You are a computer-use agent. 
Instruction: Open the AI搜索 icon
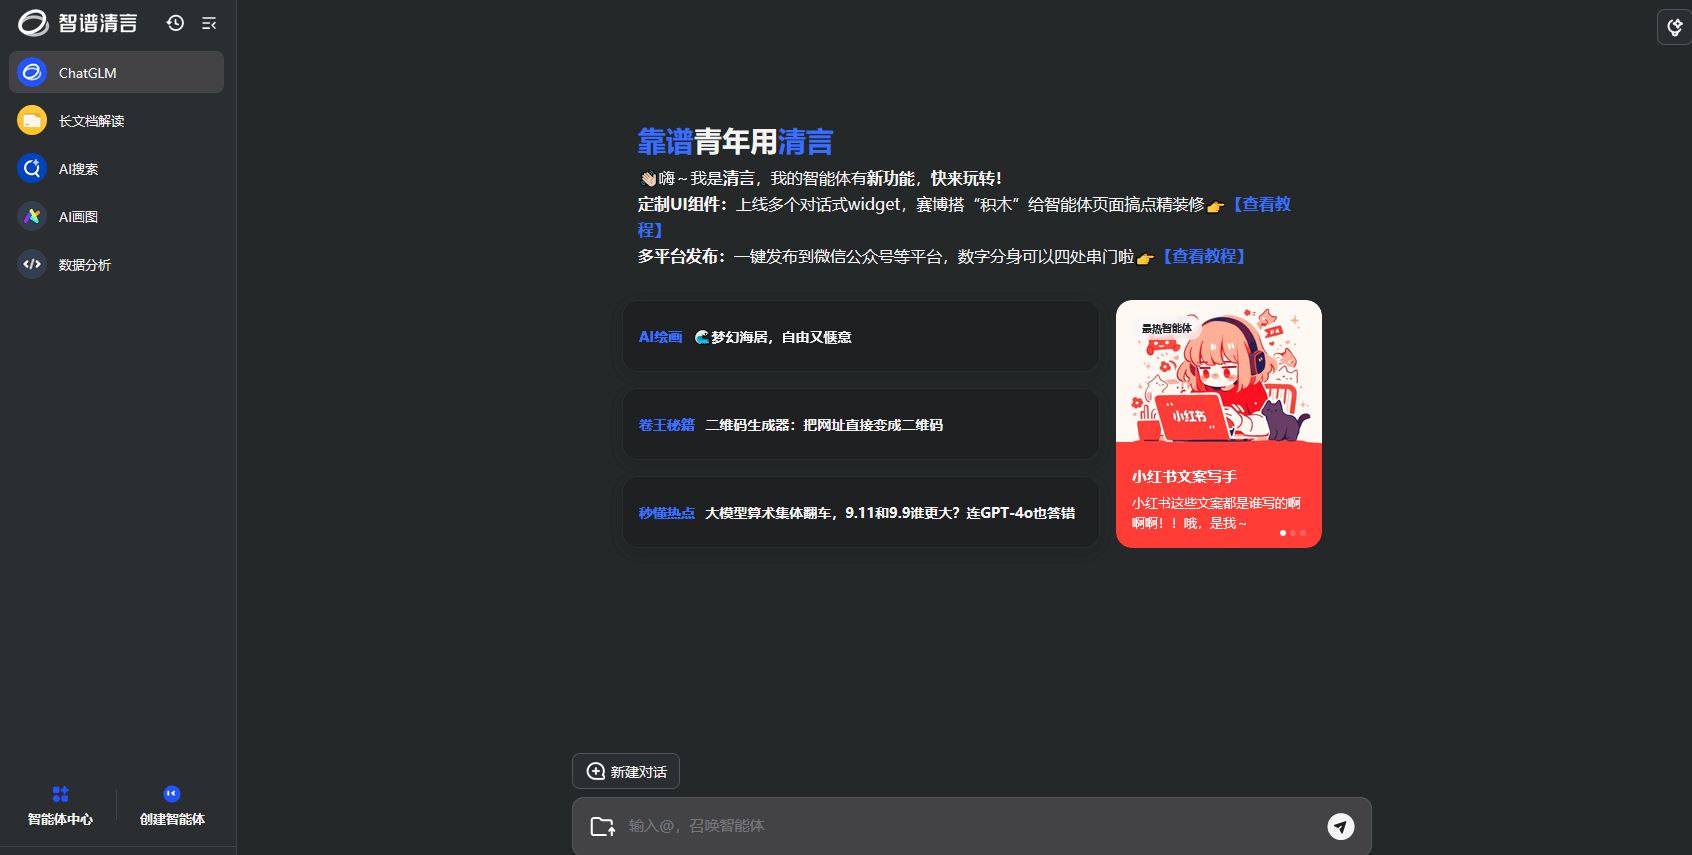32,168
